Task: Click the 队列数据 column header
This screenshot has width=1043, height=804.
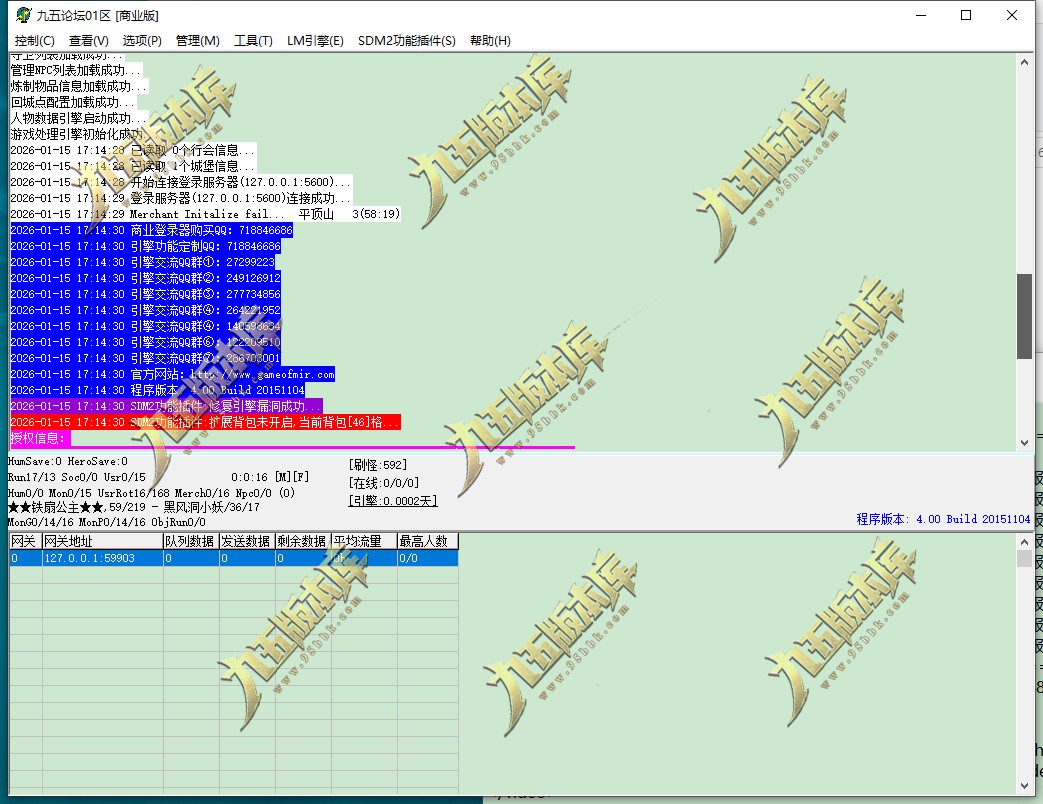Action: coord(192,541)
